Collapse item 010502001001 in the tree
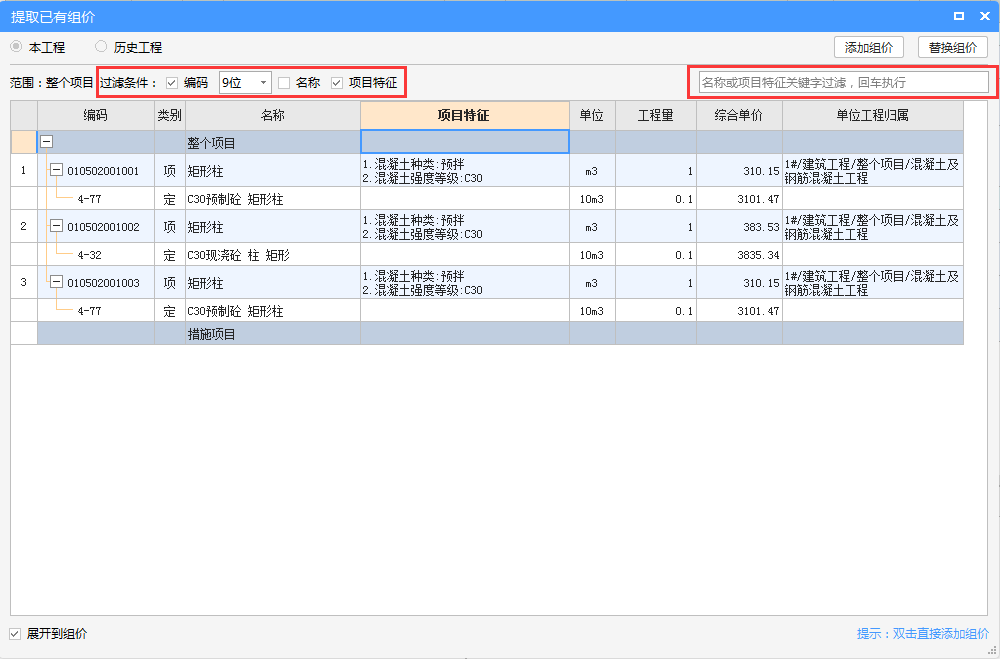 point(57,170)
